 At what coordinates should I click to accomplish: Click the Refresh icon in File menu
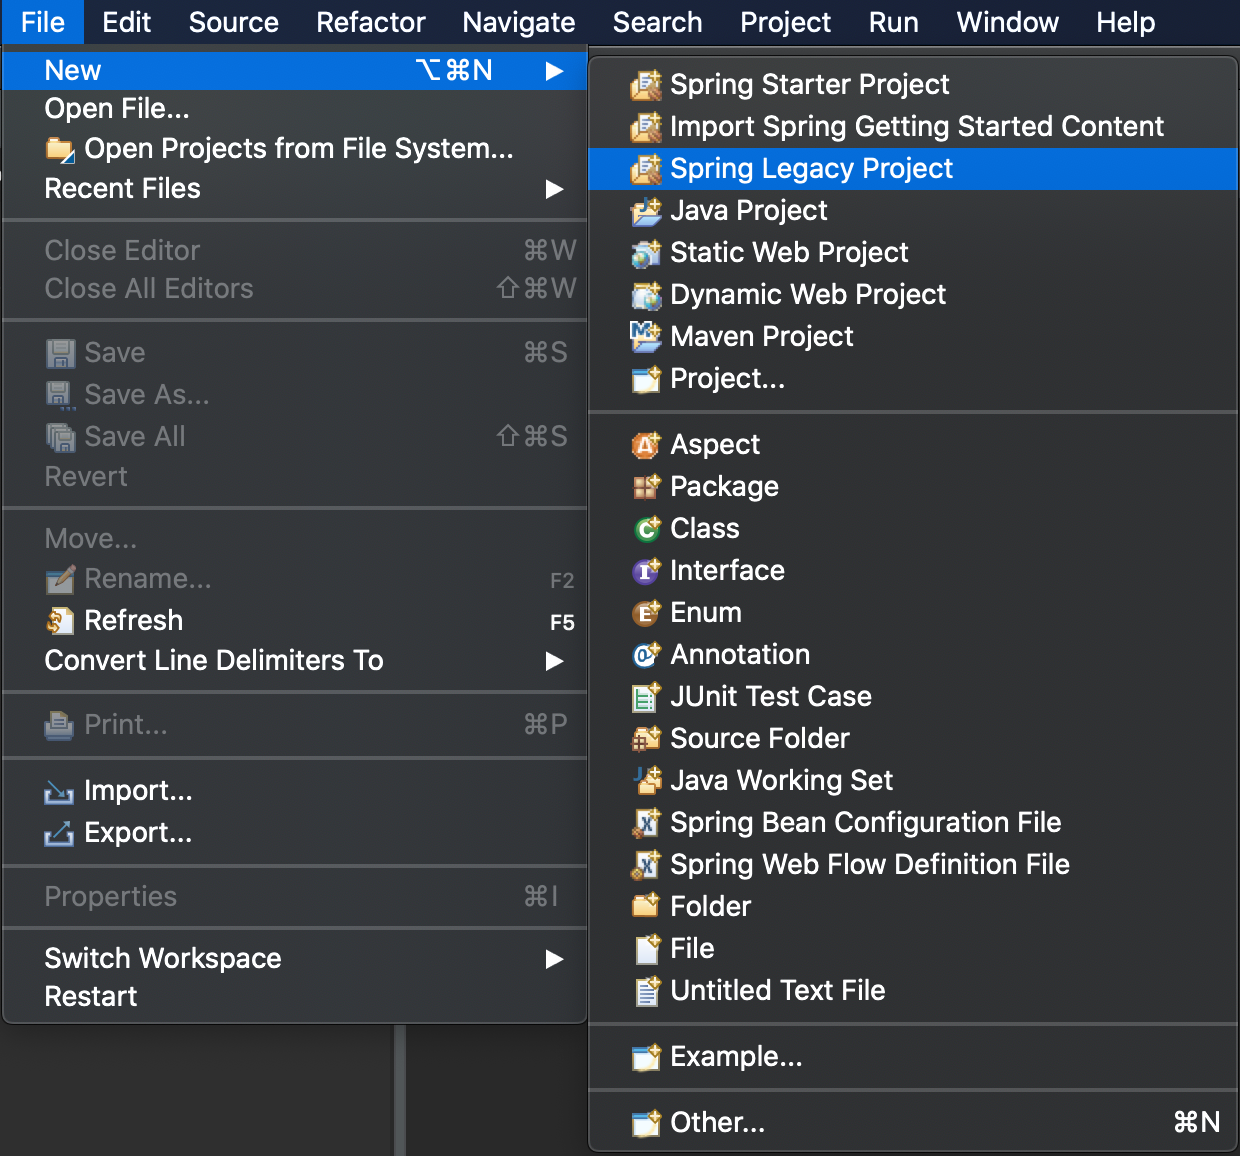[60, 621]
